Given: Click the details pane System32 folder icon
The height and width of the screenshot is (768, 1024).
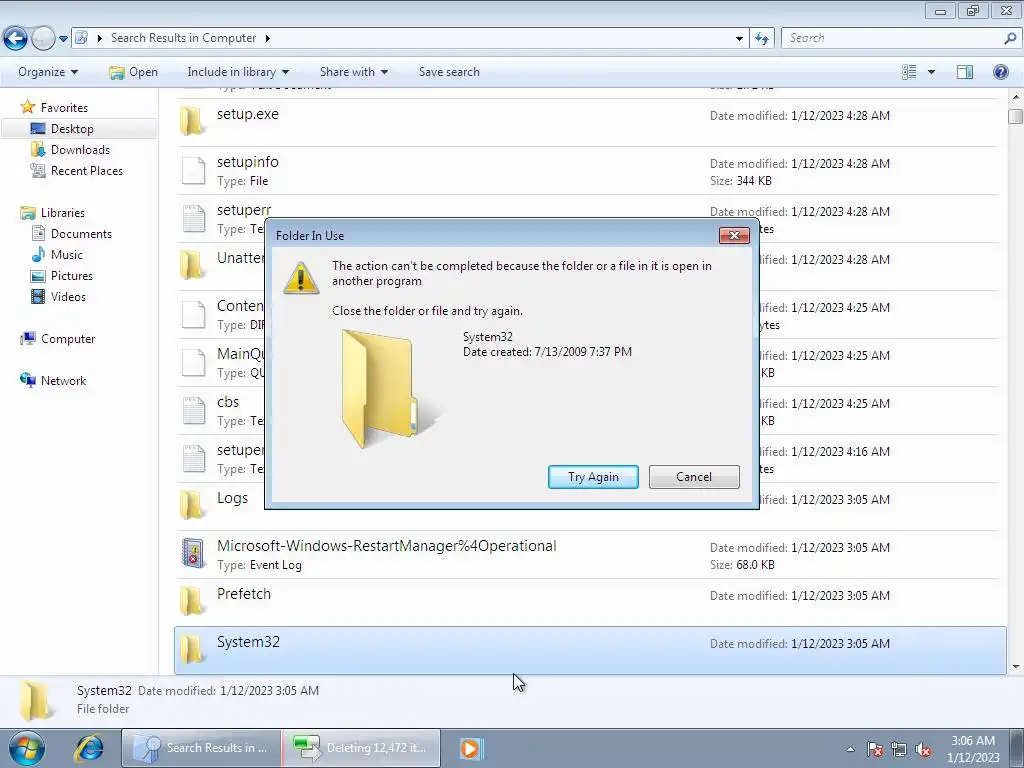Looking at the screenshot, I should click(36, 699).
